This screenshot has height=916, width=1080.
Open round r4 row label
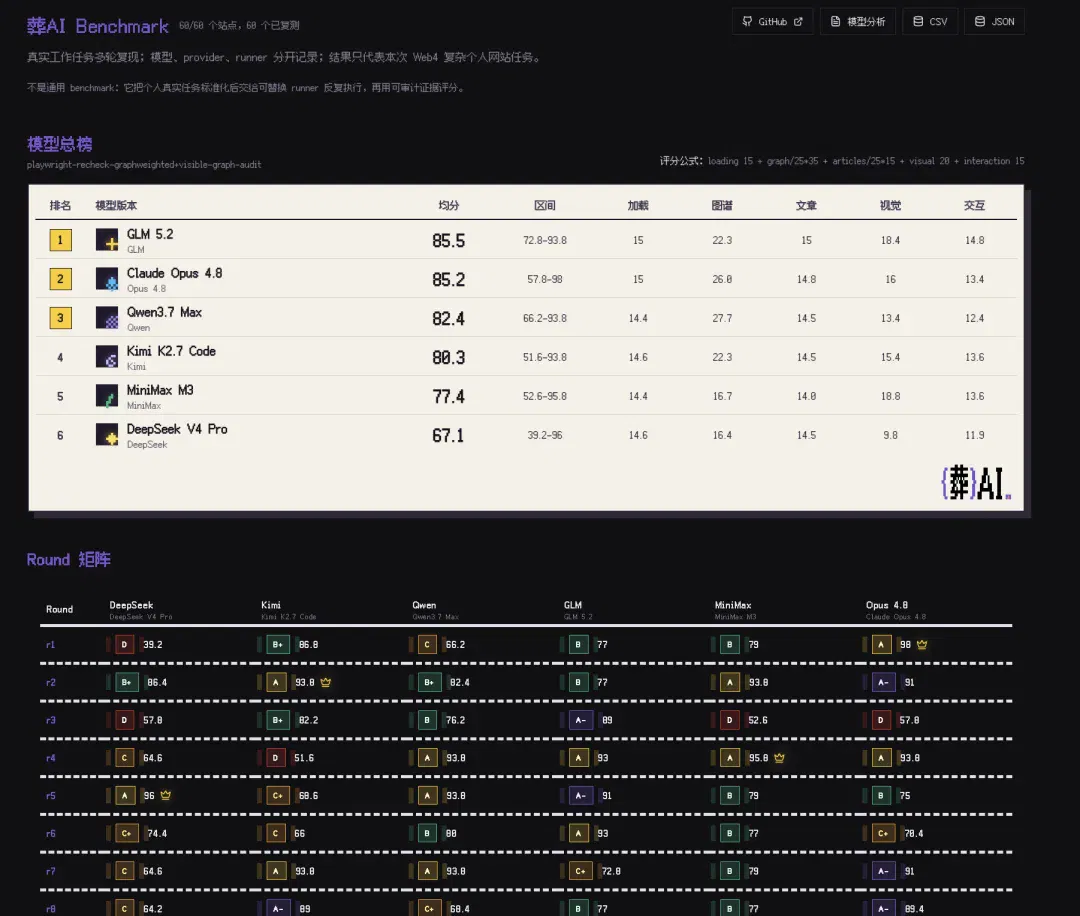tap(50, 758)
